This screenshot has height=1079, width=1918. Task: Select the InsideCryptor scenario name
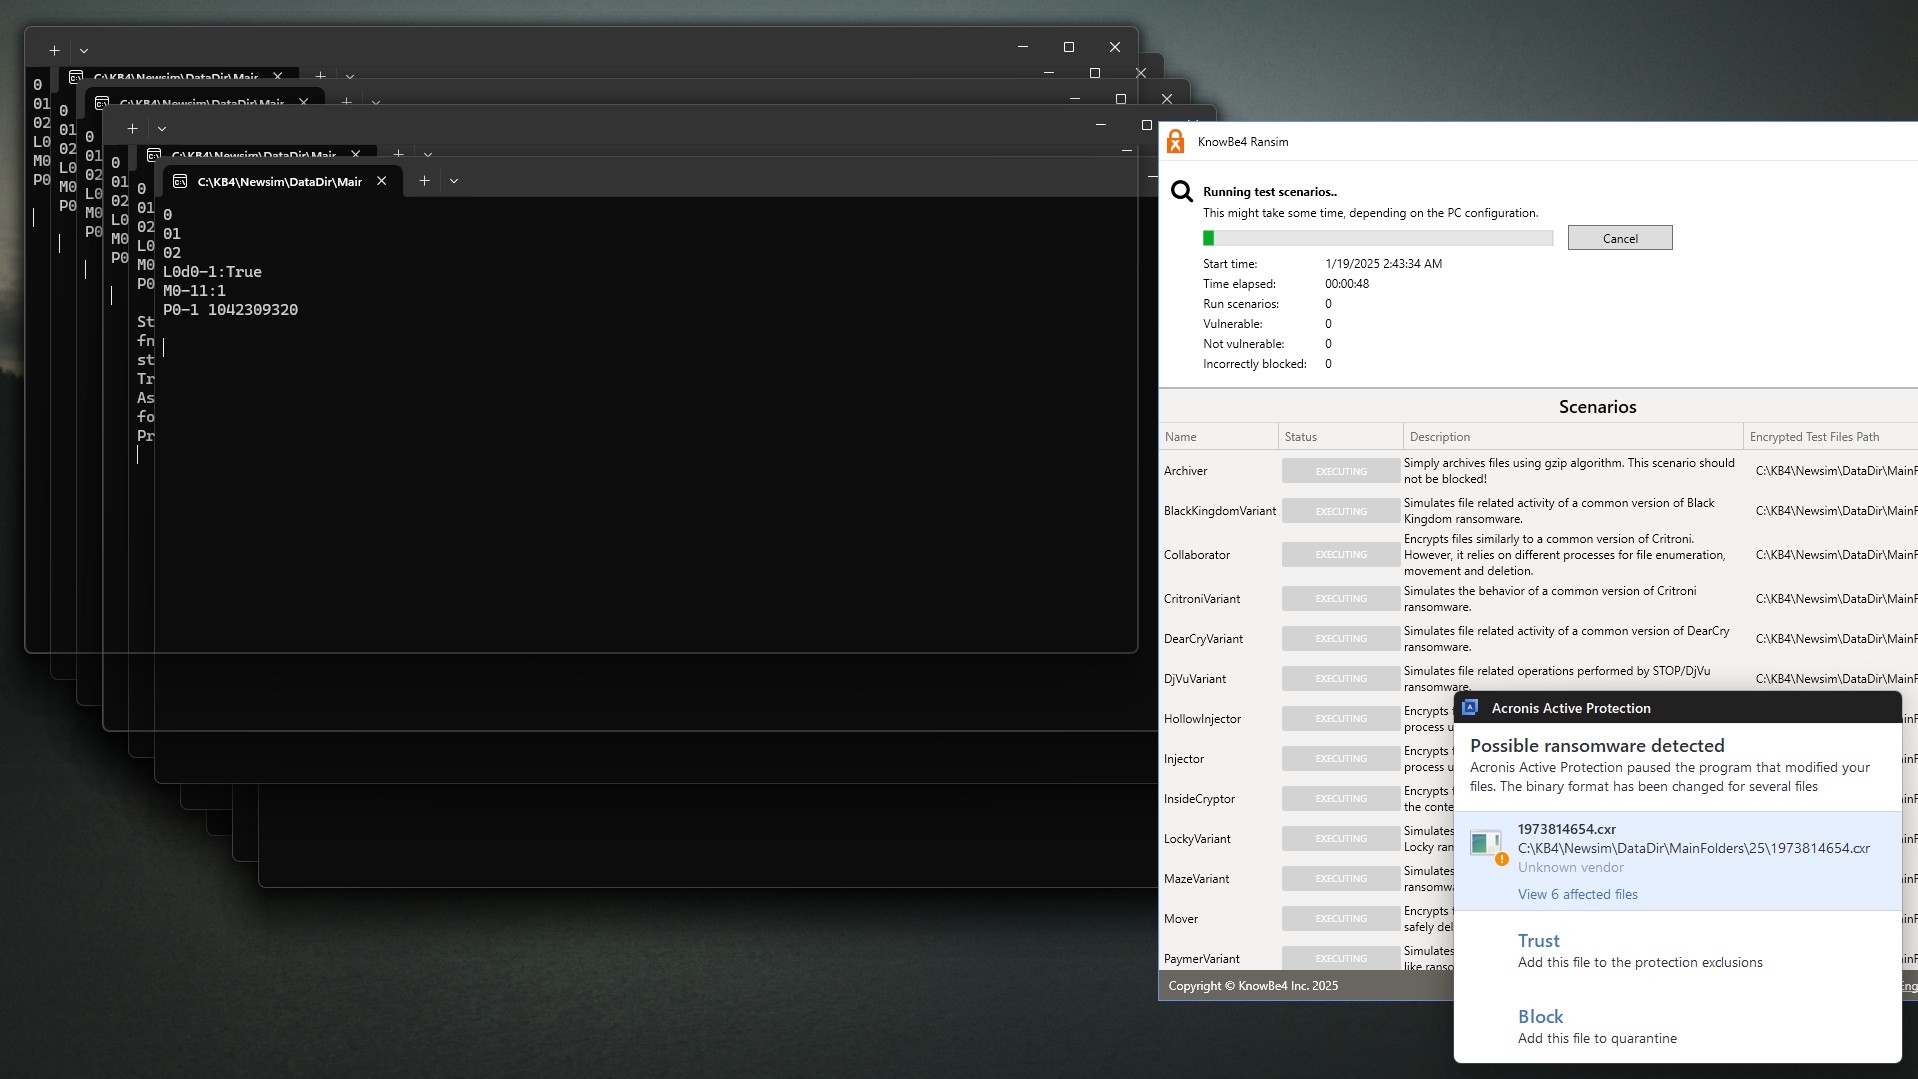click(1199, 799)
